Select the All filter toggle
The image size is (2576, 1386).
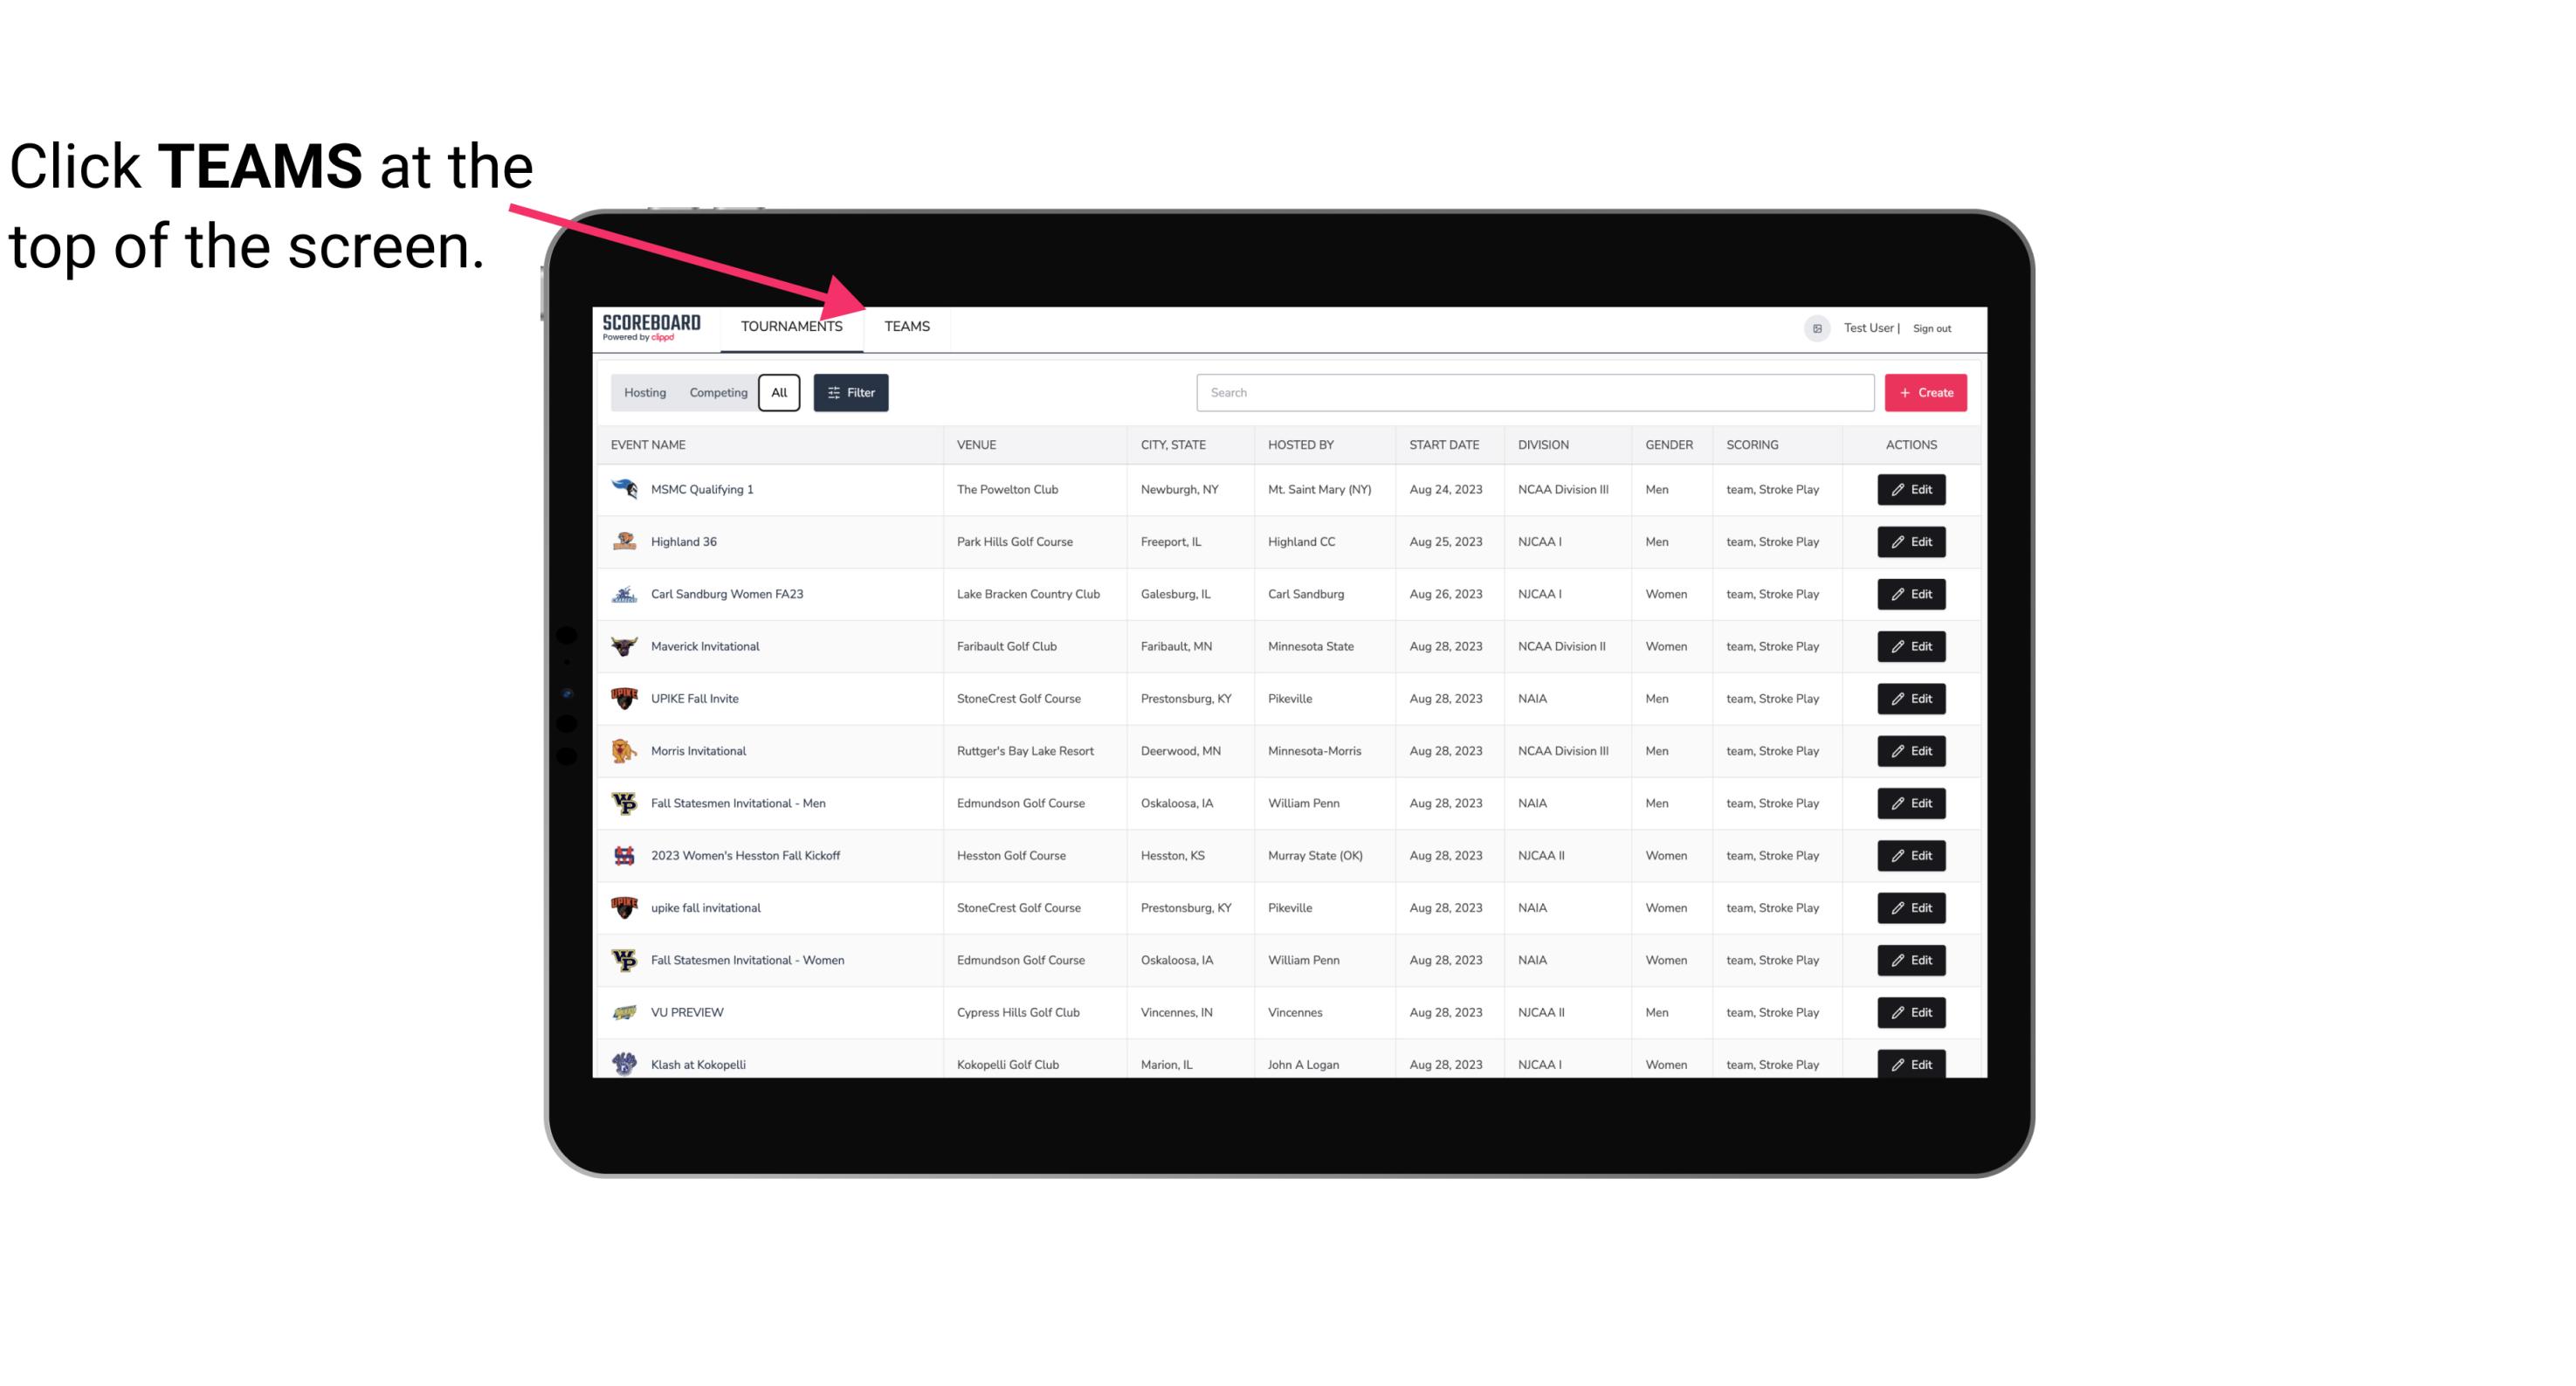tap(780, 391)
